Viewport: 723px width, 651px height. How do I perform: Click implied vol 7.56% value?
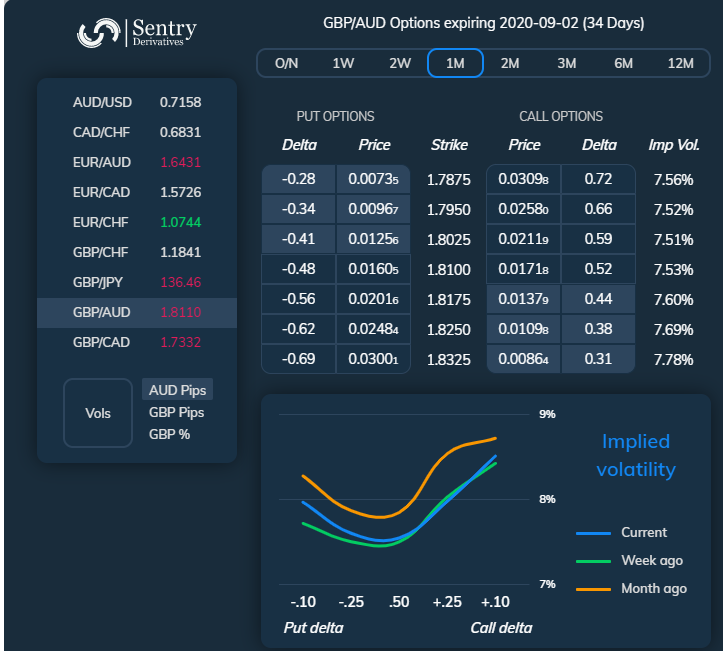(x=673, y=180)
